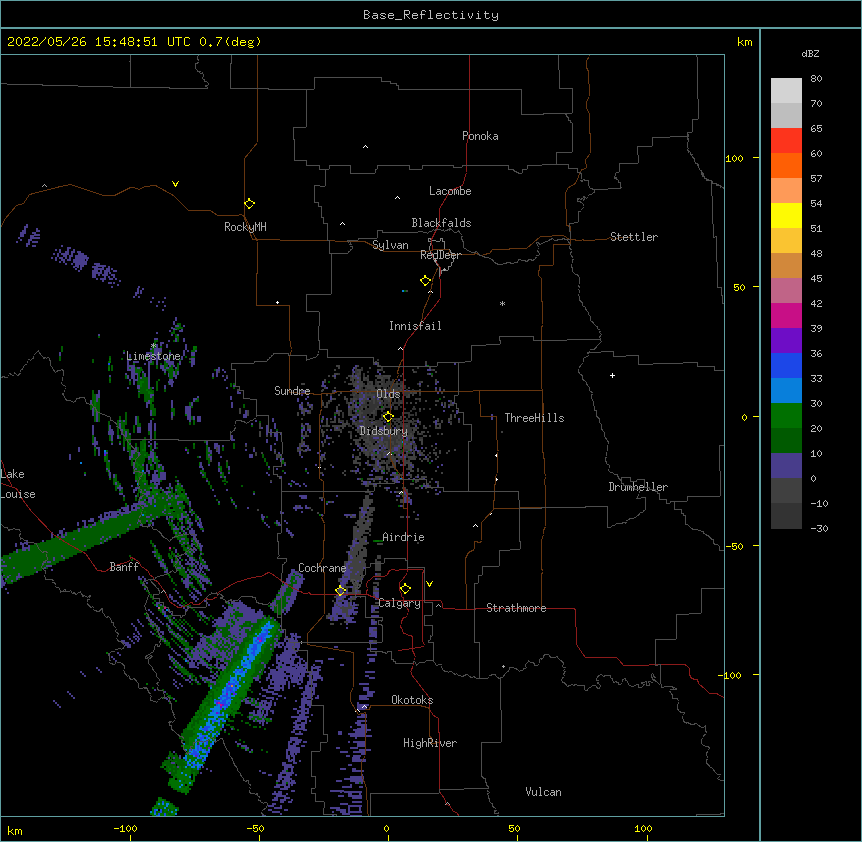Click the Sylvan label
862x842 pixels.
pyautogui.click(x=390, y=246)
